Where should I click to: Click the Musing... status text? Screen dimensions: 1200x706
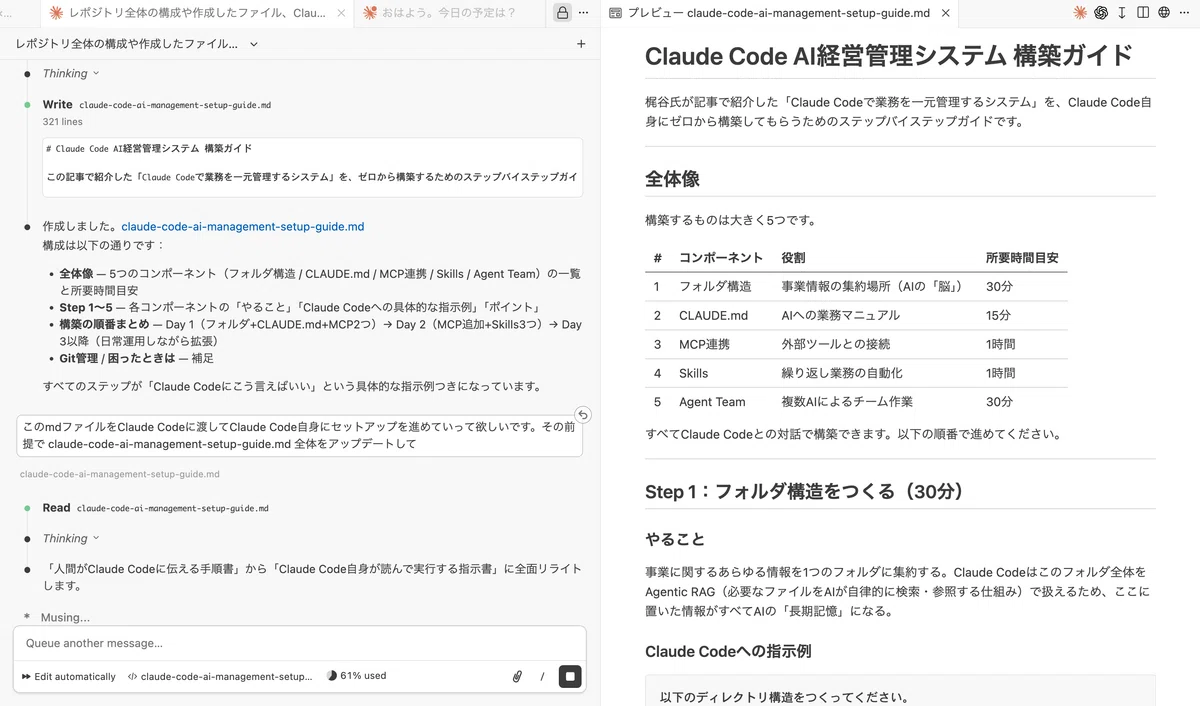pyautogui.click(x=65, y=617)
